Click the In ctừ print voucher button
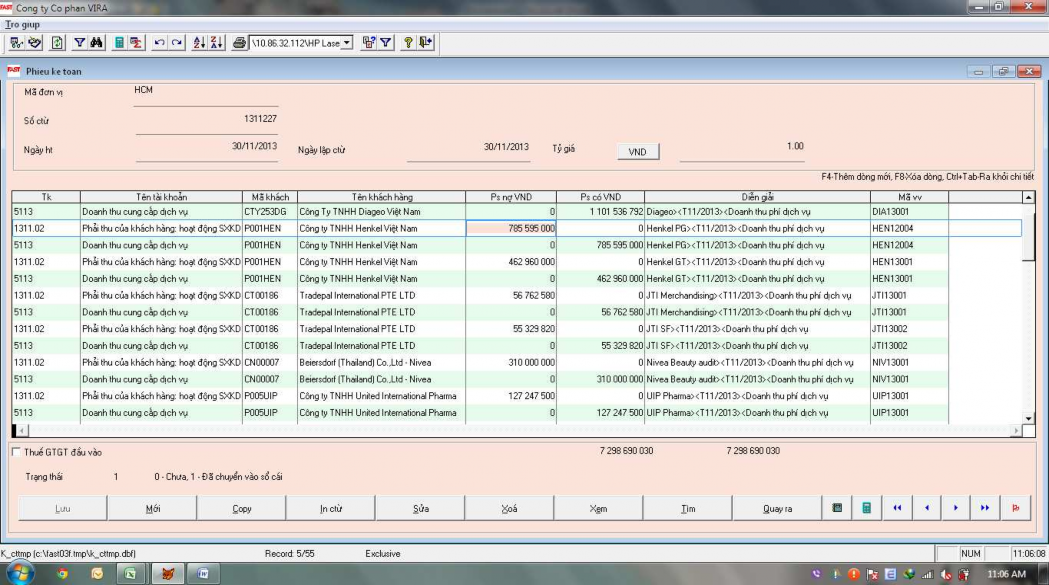The image size is (1049, 585). pos(331,508)
